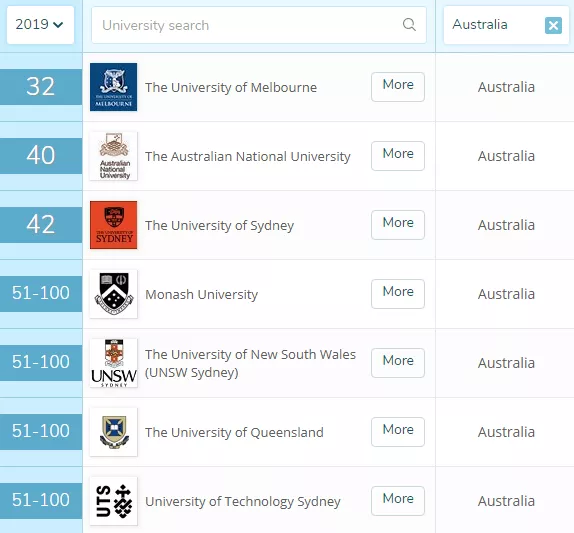Image resolution: width=574 pixels, height=533 pixels.
Task: Click Australia in the UNSW Sydney row
Action: (x=506, y=363)
